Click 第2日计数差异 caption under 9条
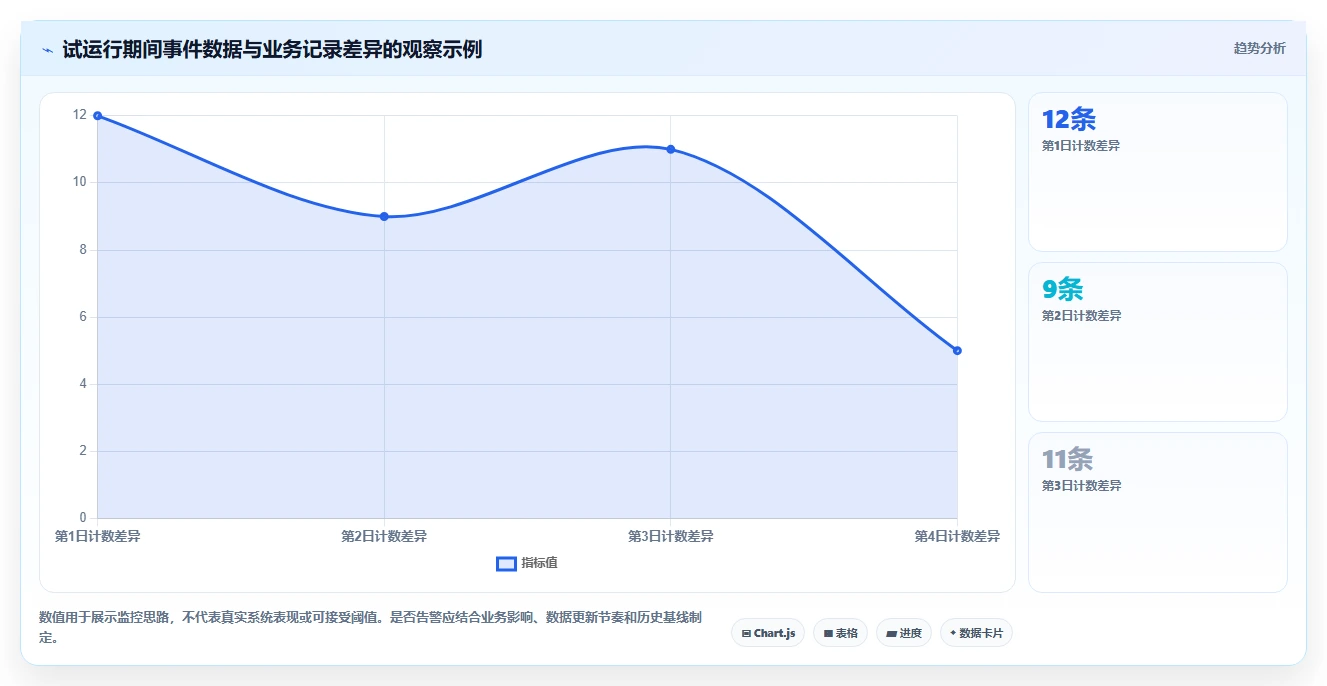Viewport: 1327px width, 686px height. 1081,315
